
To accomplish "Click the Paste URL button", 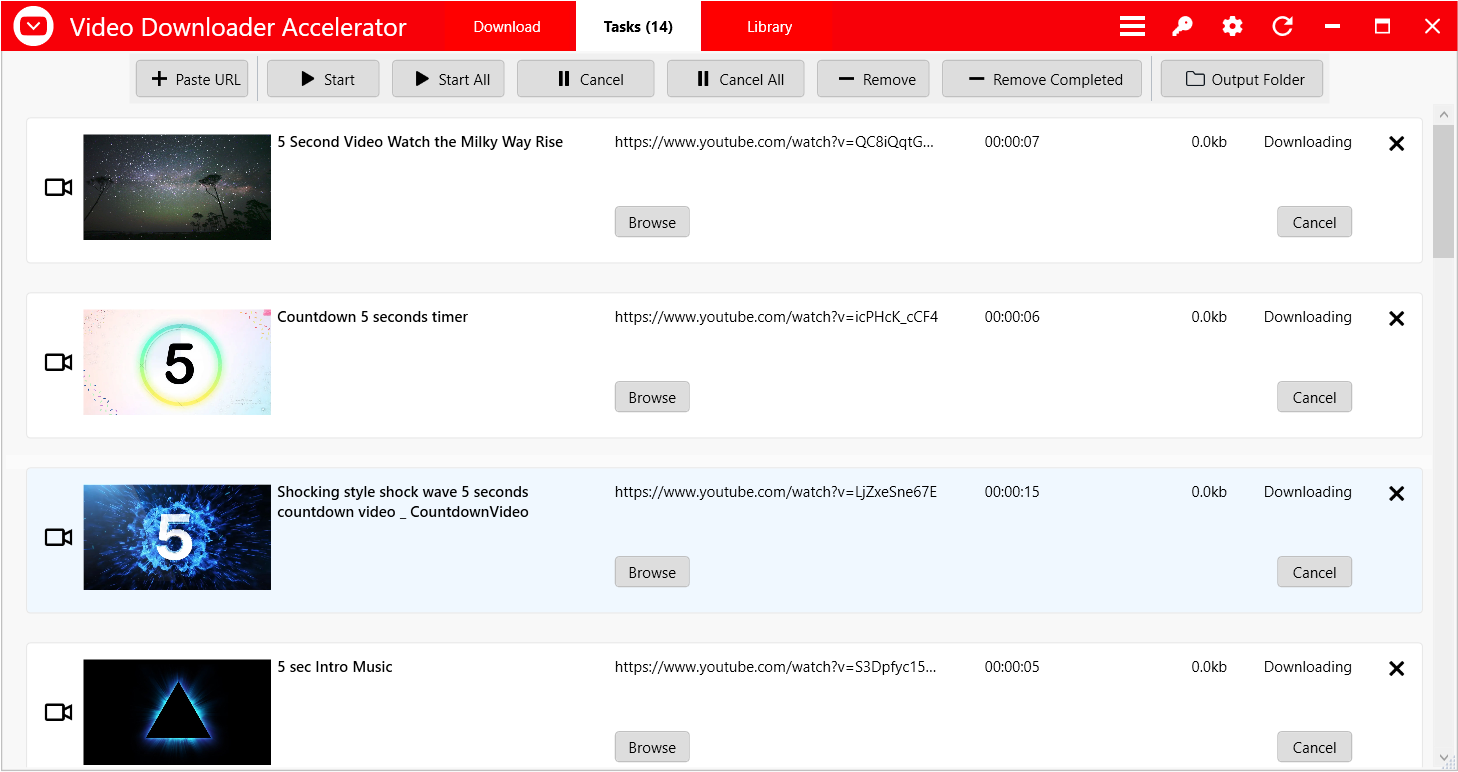I will click(x=191, y=79).
